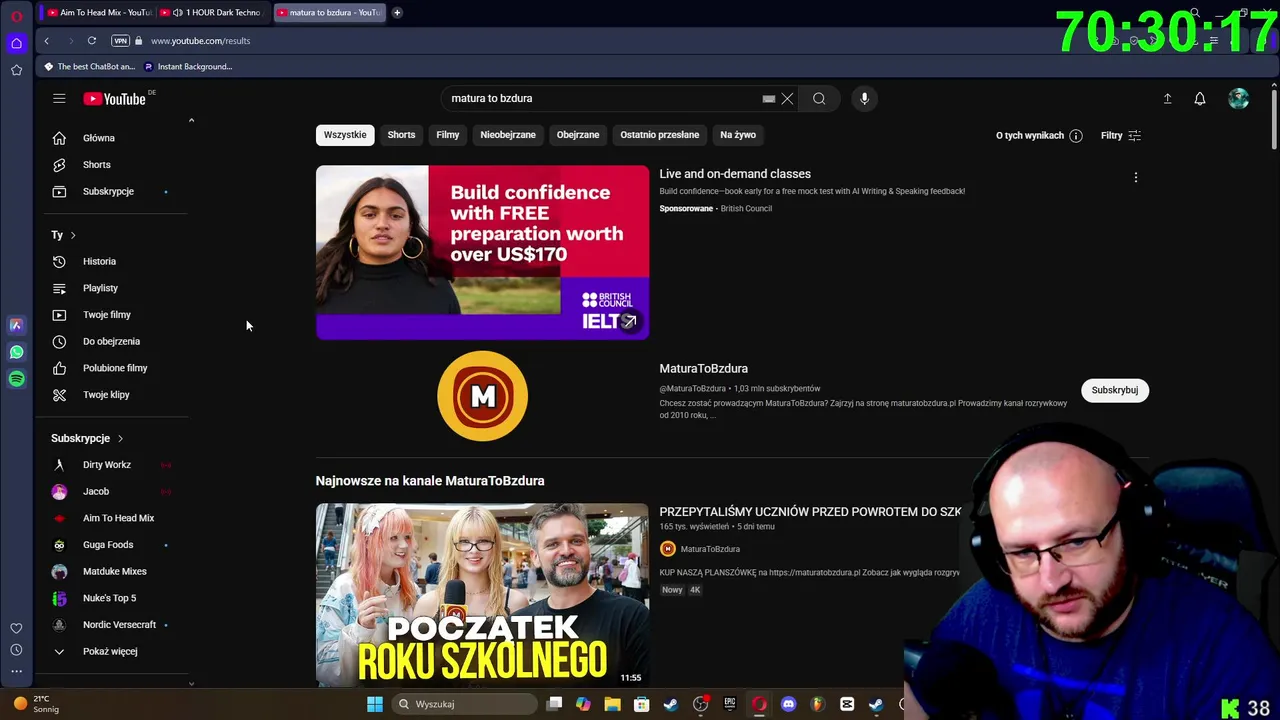The height and width of the screenshot is (720, 1280).
Task: Click the page vertical scrollbar
Action: pyautogui.click(x=1274, y=120)
